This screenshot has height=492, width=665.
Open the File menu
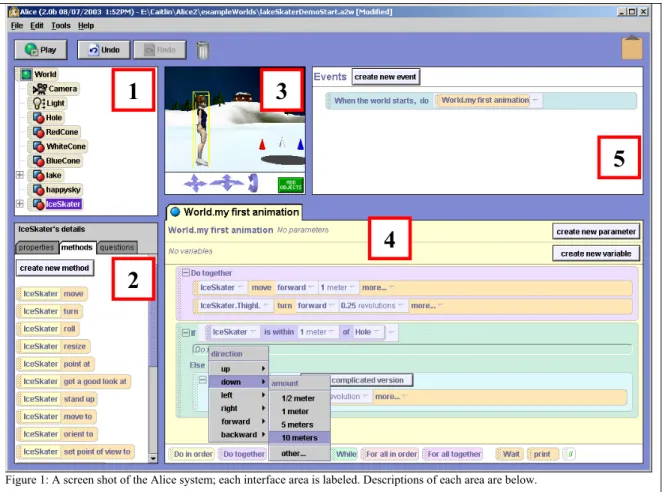tap(17, 25)
